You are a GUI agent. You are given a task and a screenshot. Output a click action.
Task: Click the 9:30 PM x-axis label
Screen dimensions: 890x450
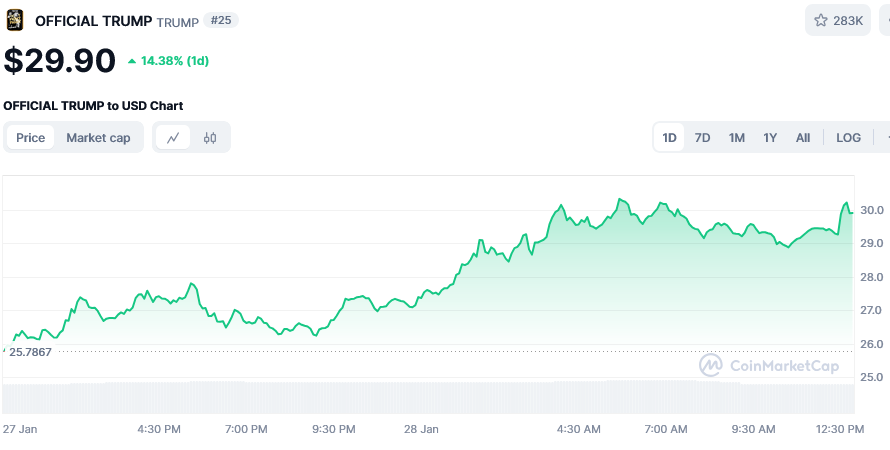tap(334, 429)
